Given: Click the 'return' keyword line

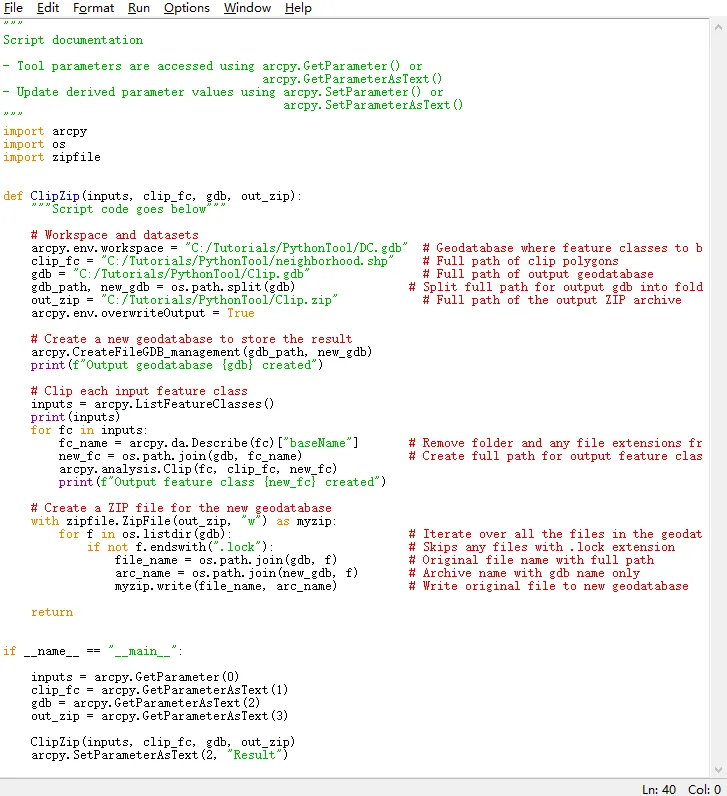Looking at the screenshot, I should click(52, 612).
